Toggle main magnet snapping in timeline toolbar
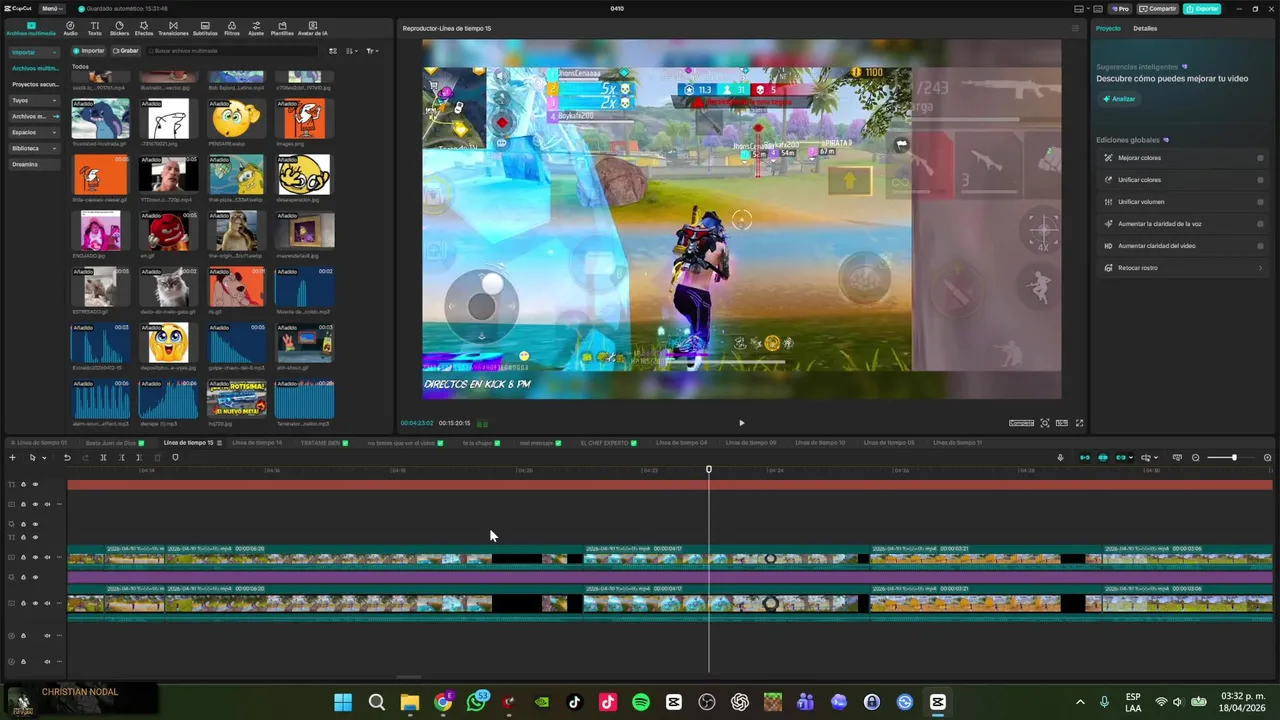Screen dimensions: 1280x720 1085,458
